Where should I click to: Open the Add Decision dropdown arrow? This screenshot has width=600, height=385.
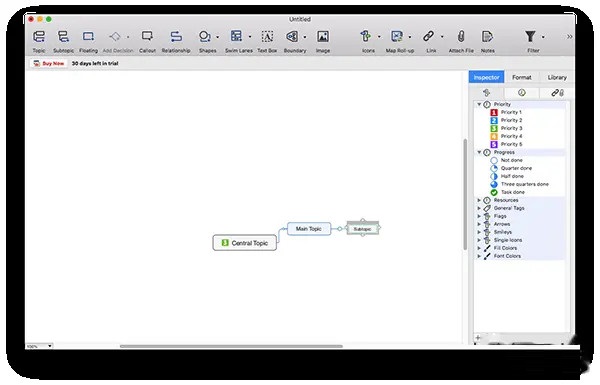(x=128, y=37)
